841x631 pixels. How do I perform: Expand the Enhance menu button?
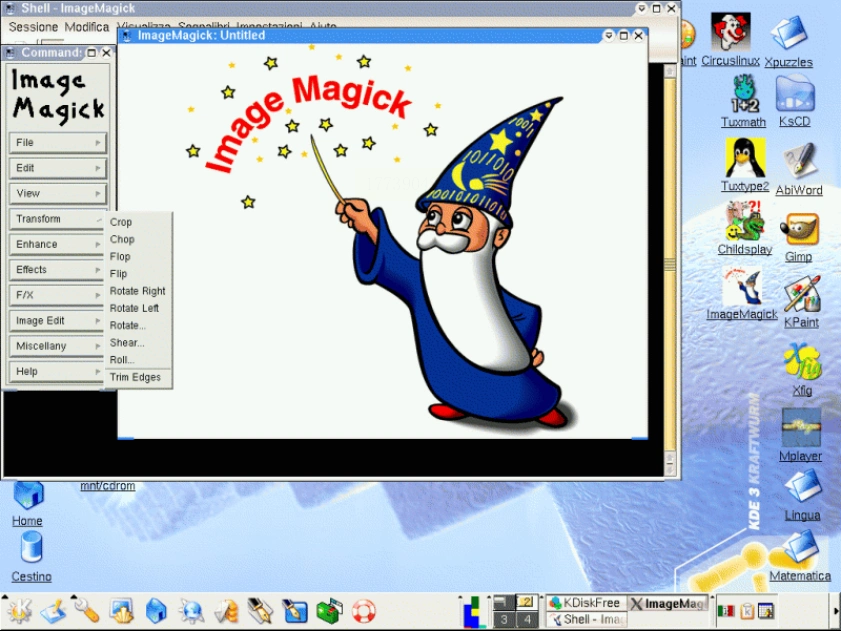[x=58, y=244]
